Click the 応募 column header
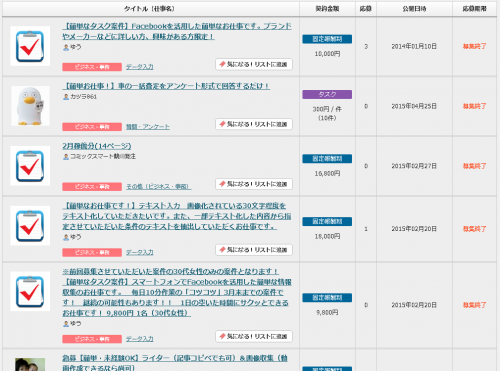Image resolution: width=500 pixels, height=371 pixels. (x=366, y=9)
